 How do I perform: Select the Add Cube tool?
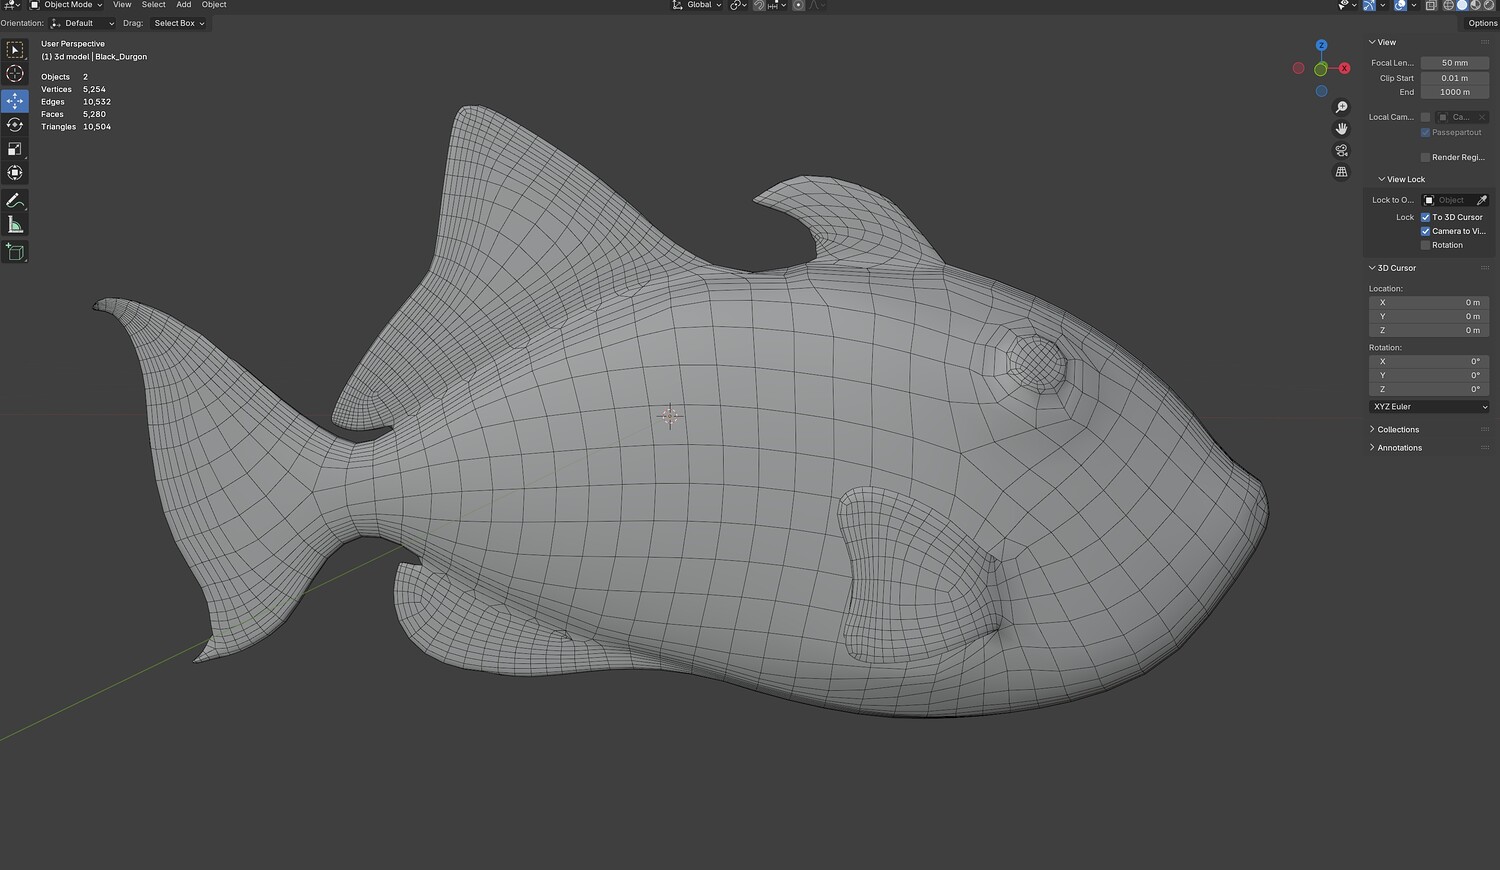pos(15,252)
